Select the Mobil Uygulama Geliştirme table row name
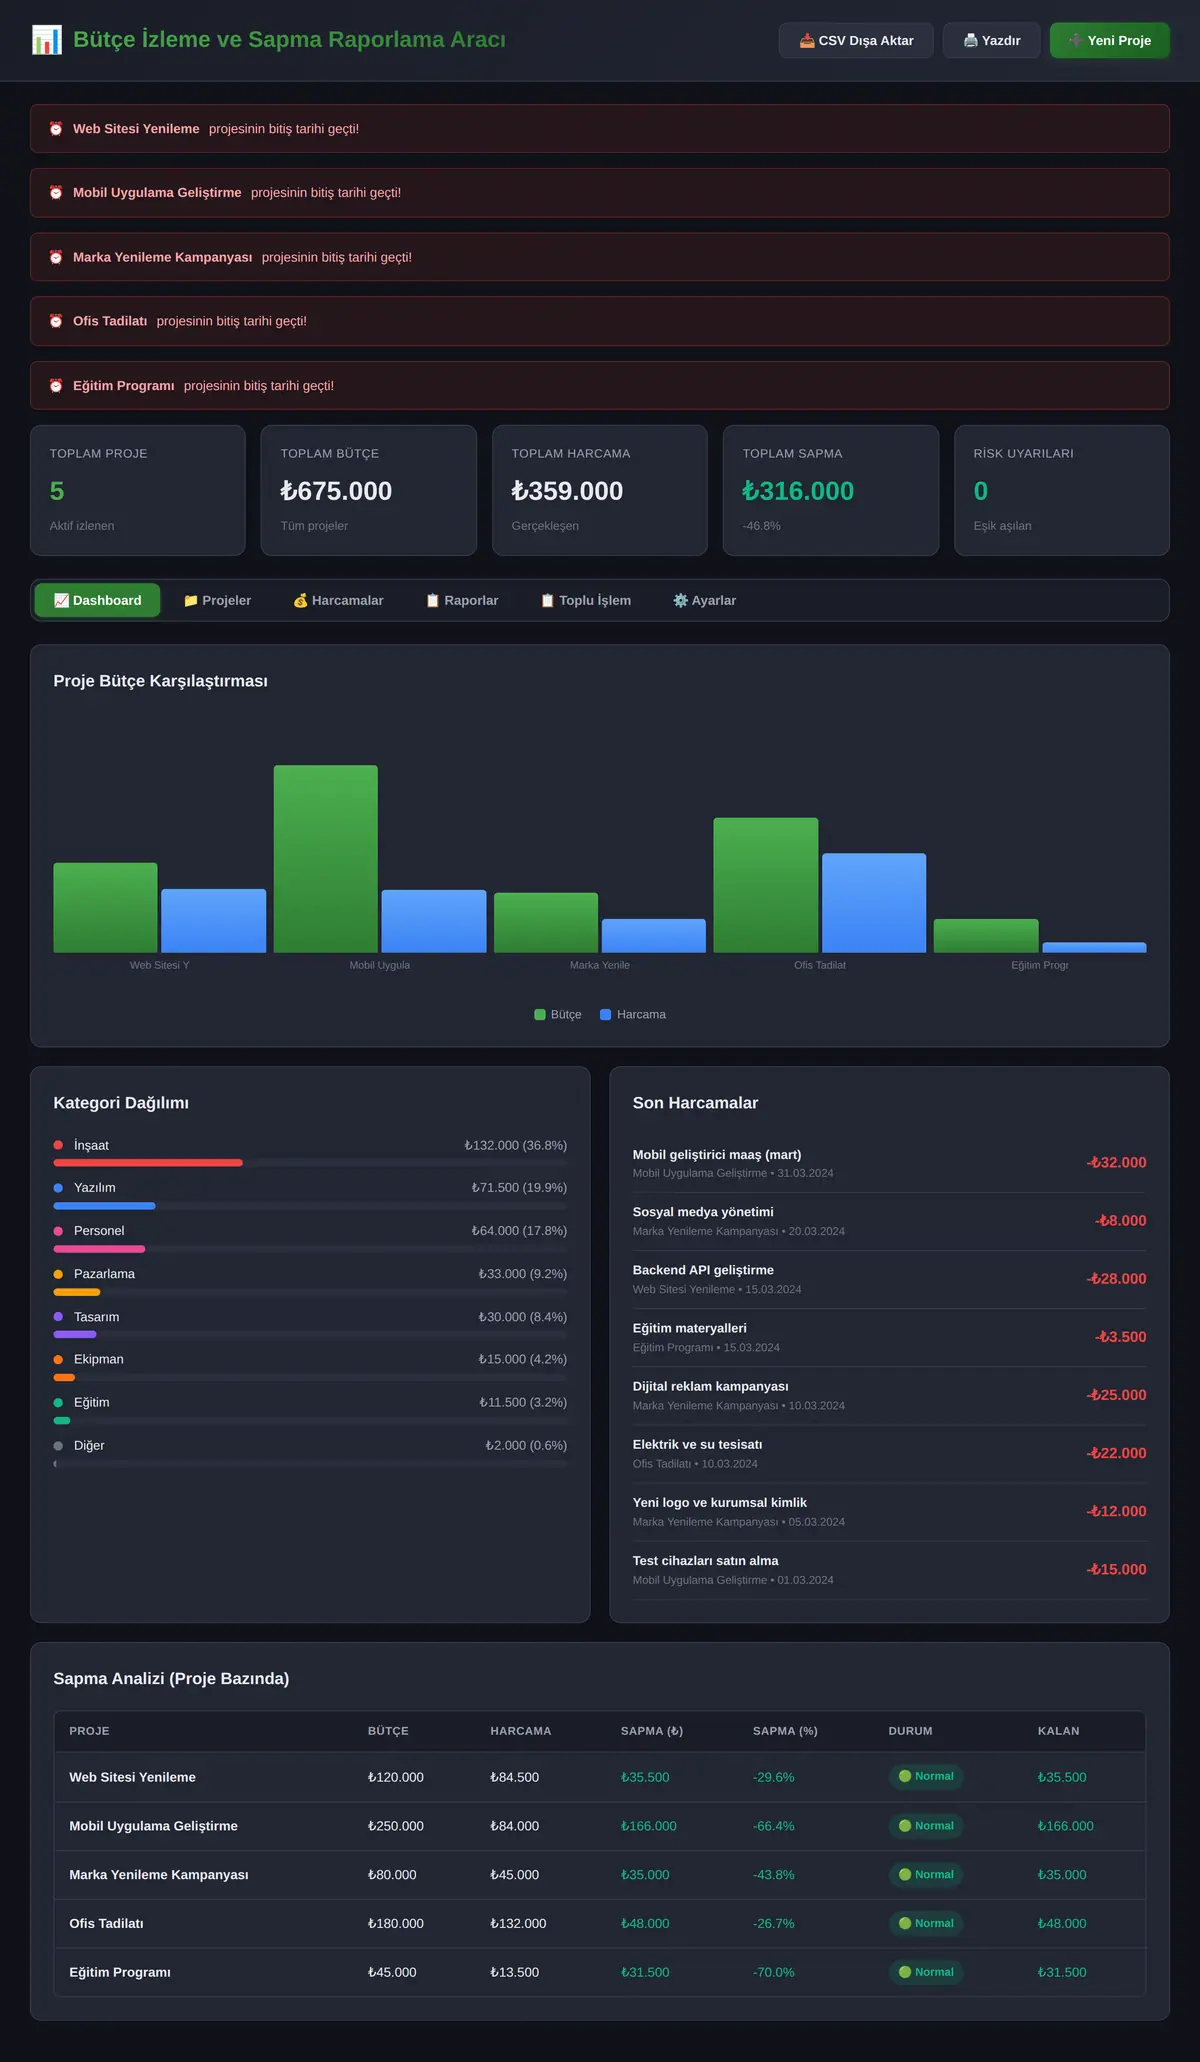1200x2062 pixels. 153,1826
